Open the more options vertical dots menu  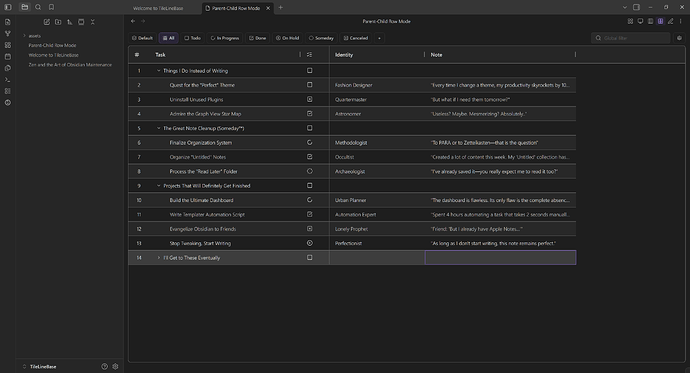coord(681,21)
